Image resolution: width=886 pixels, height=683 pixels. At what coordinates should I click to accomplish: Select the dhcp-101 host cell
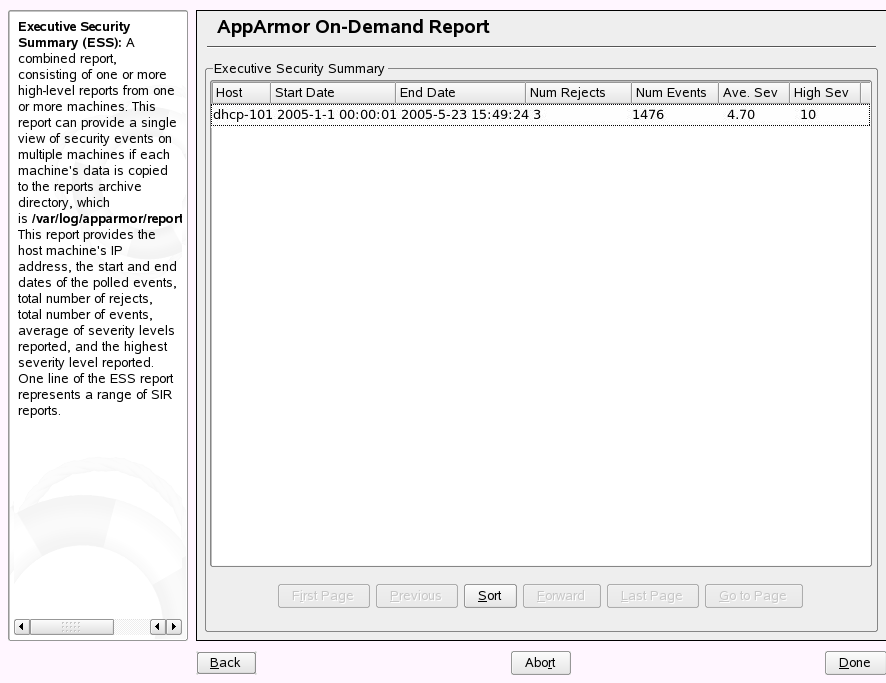coord(243,115)
